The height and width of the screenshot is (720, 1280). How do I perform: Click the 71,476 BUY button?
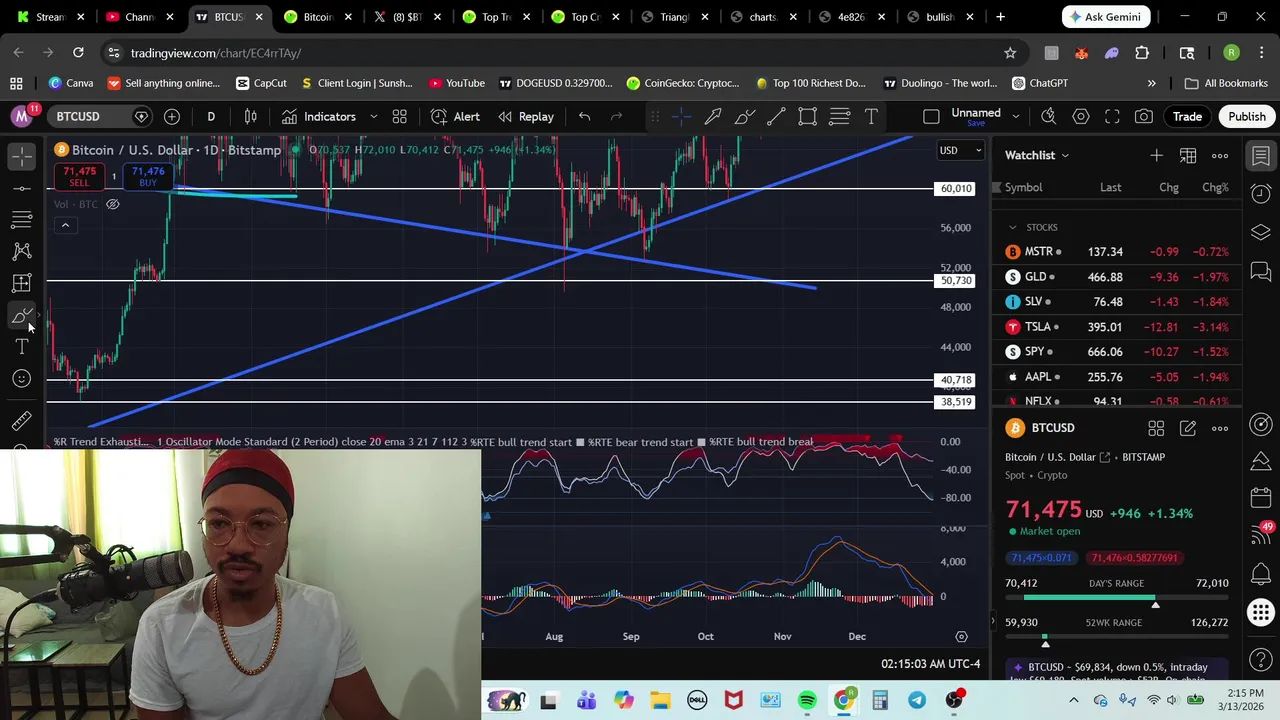tap(148, 177)
